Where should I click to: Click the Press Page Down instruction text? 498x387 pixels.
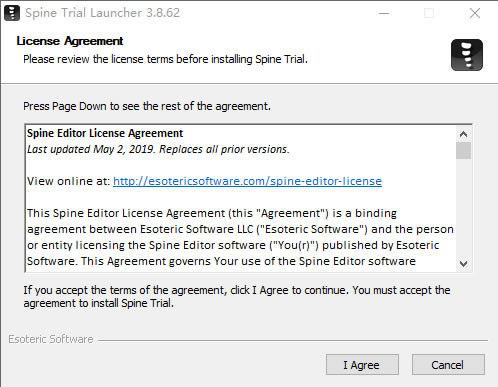pyautogui.click(x=147, y=106)
